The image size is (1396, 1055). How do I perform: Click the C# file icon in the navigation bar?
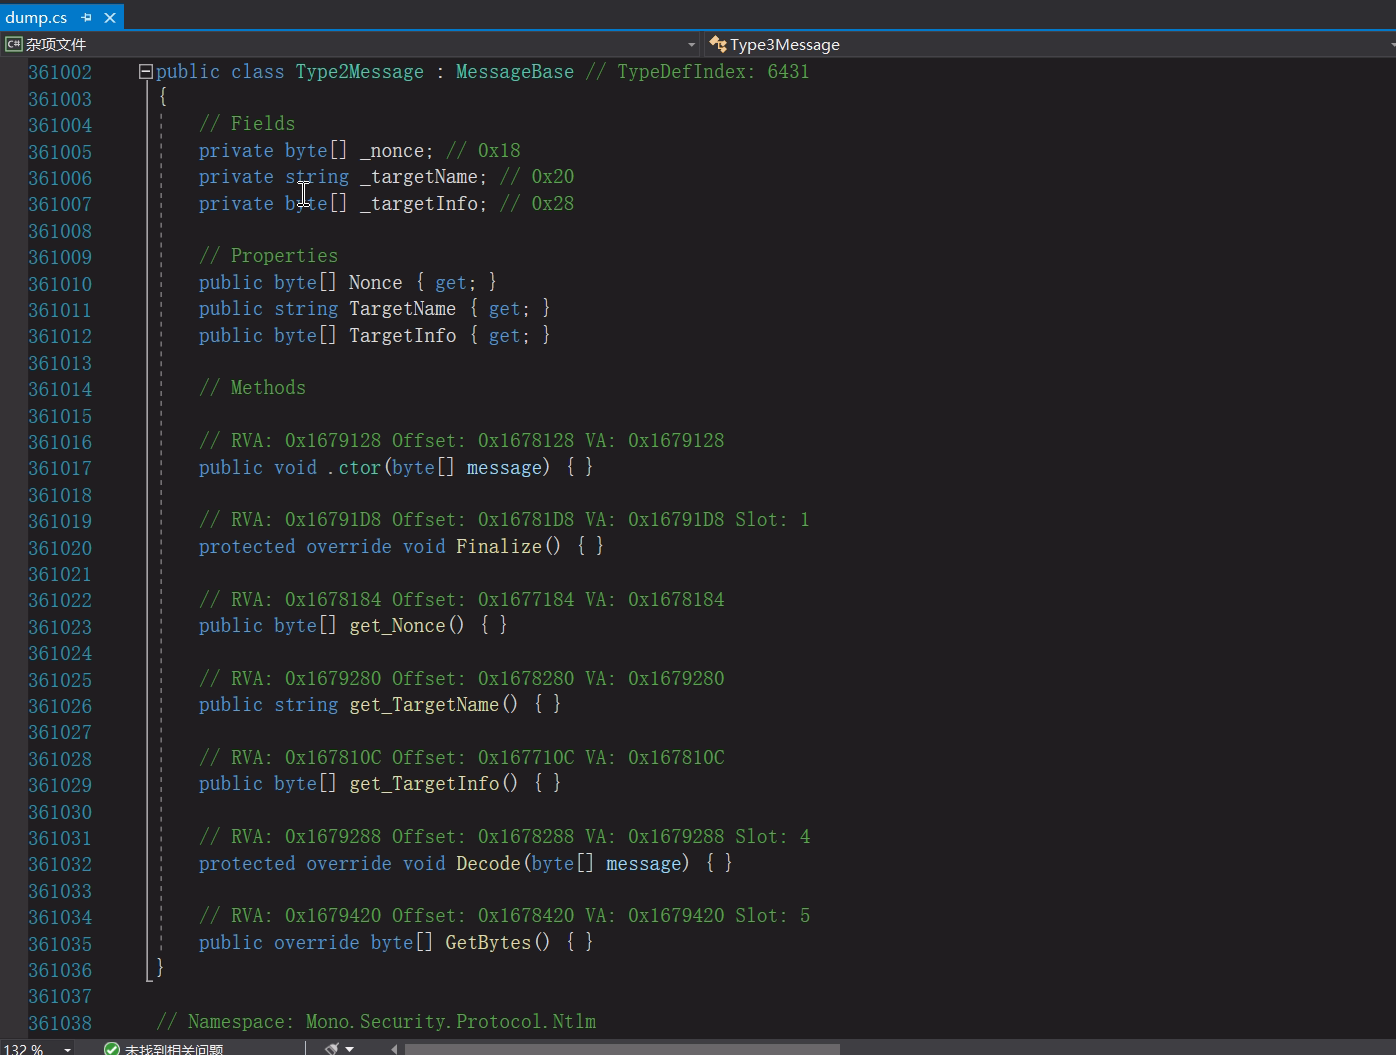(14, 44)
